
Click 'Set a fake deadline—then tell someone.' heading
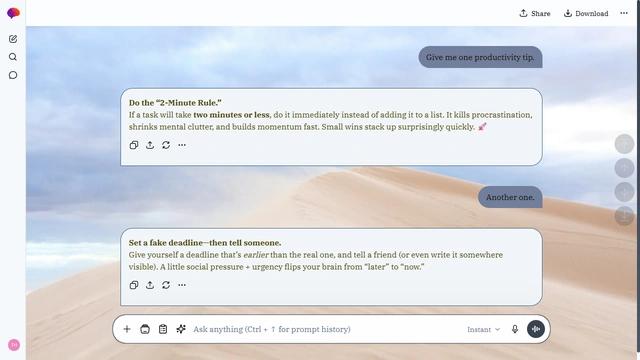(205, 243)
